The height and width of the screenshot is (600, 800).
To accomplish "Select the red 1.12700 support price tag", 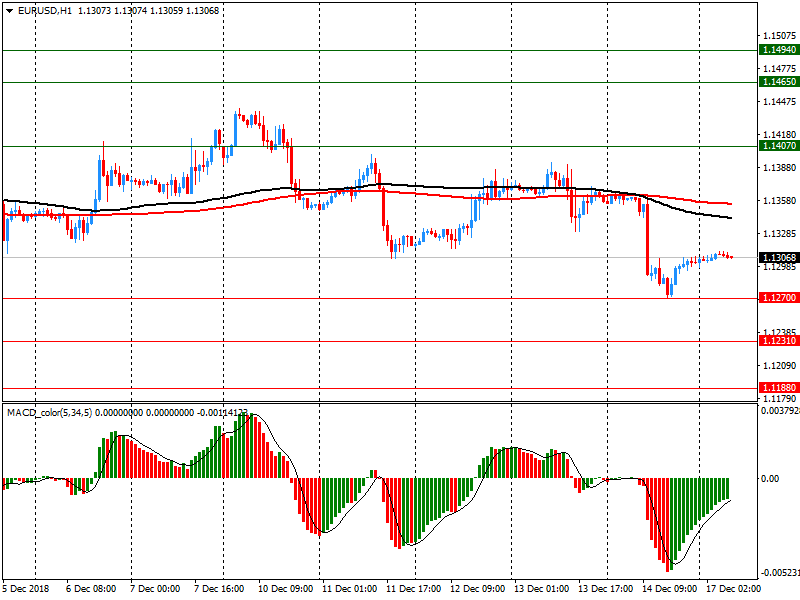I will click(778, 298).
